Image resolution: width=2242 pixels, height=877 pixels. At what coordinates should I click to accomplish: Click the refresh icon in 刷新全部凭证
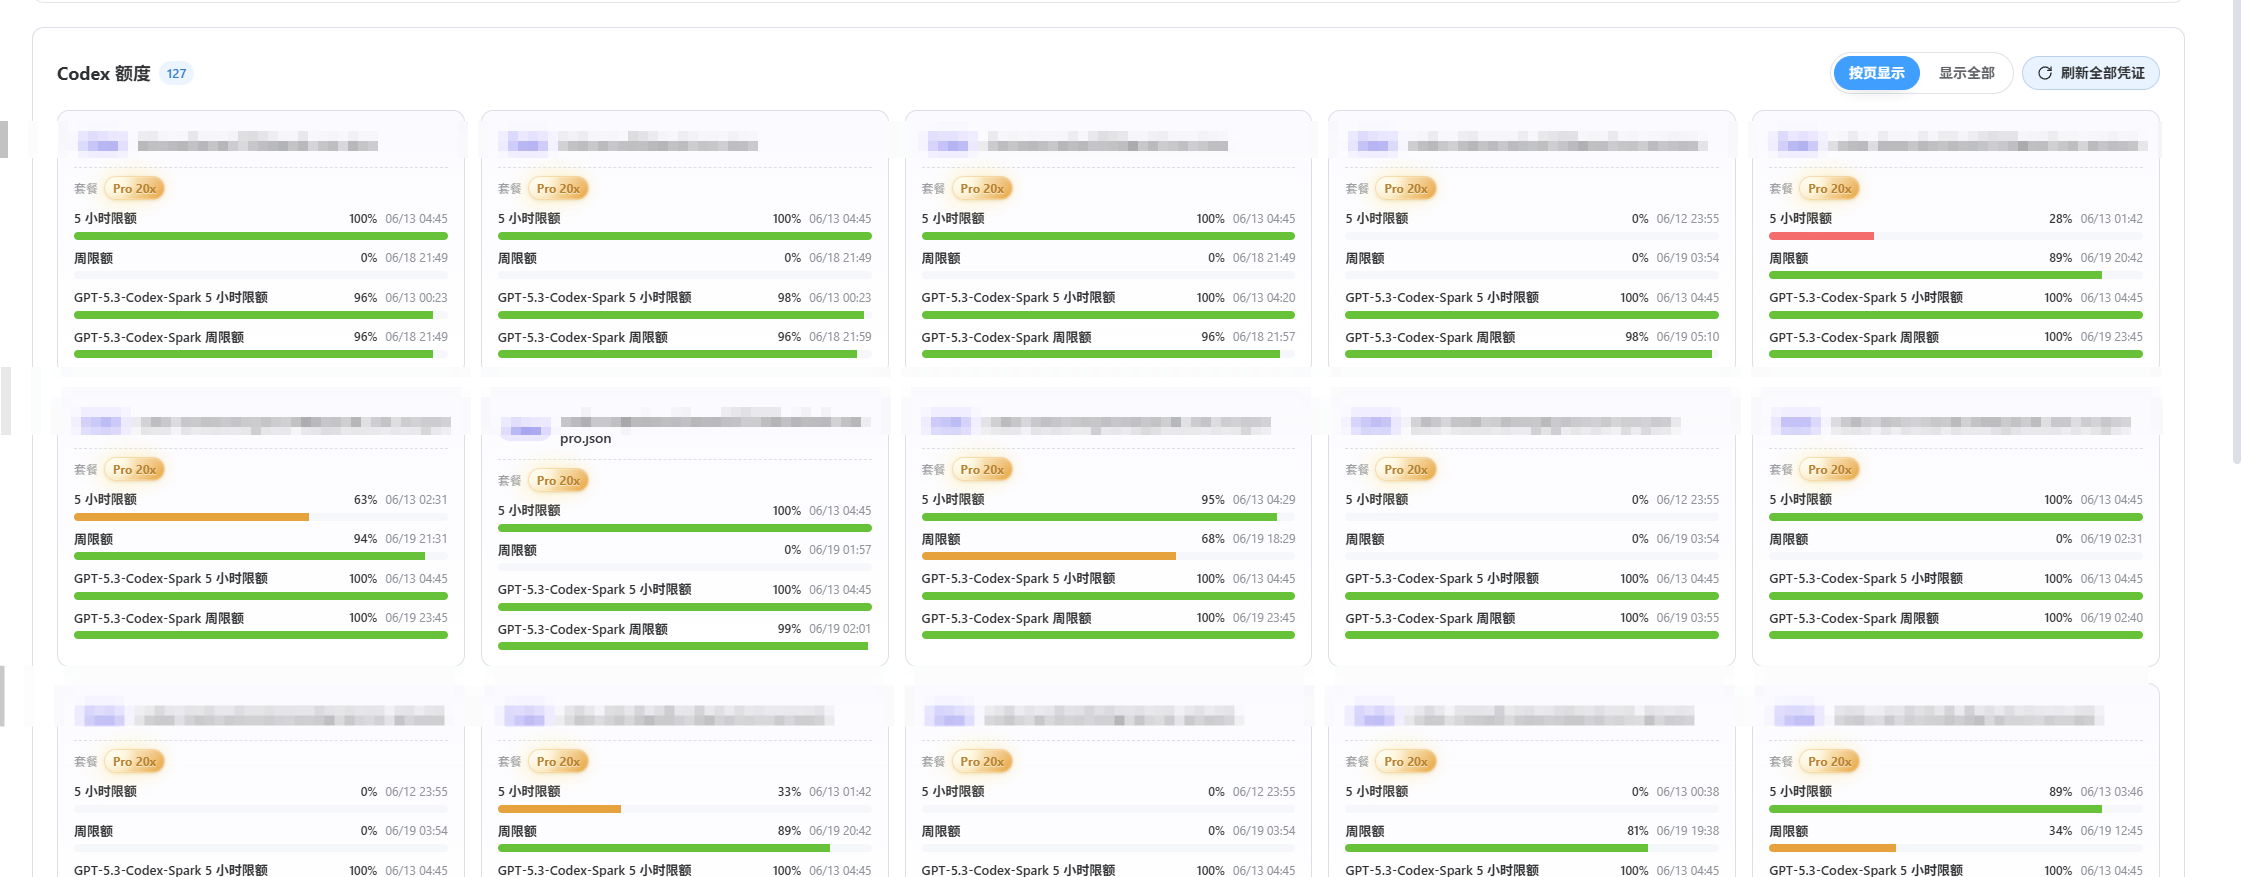2045,73
